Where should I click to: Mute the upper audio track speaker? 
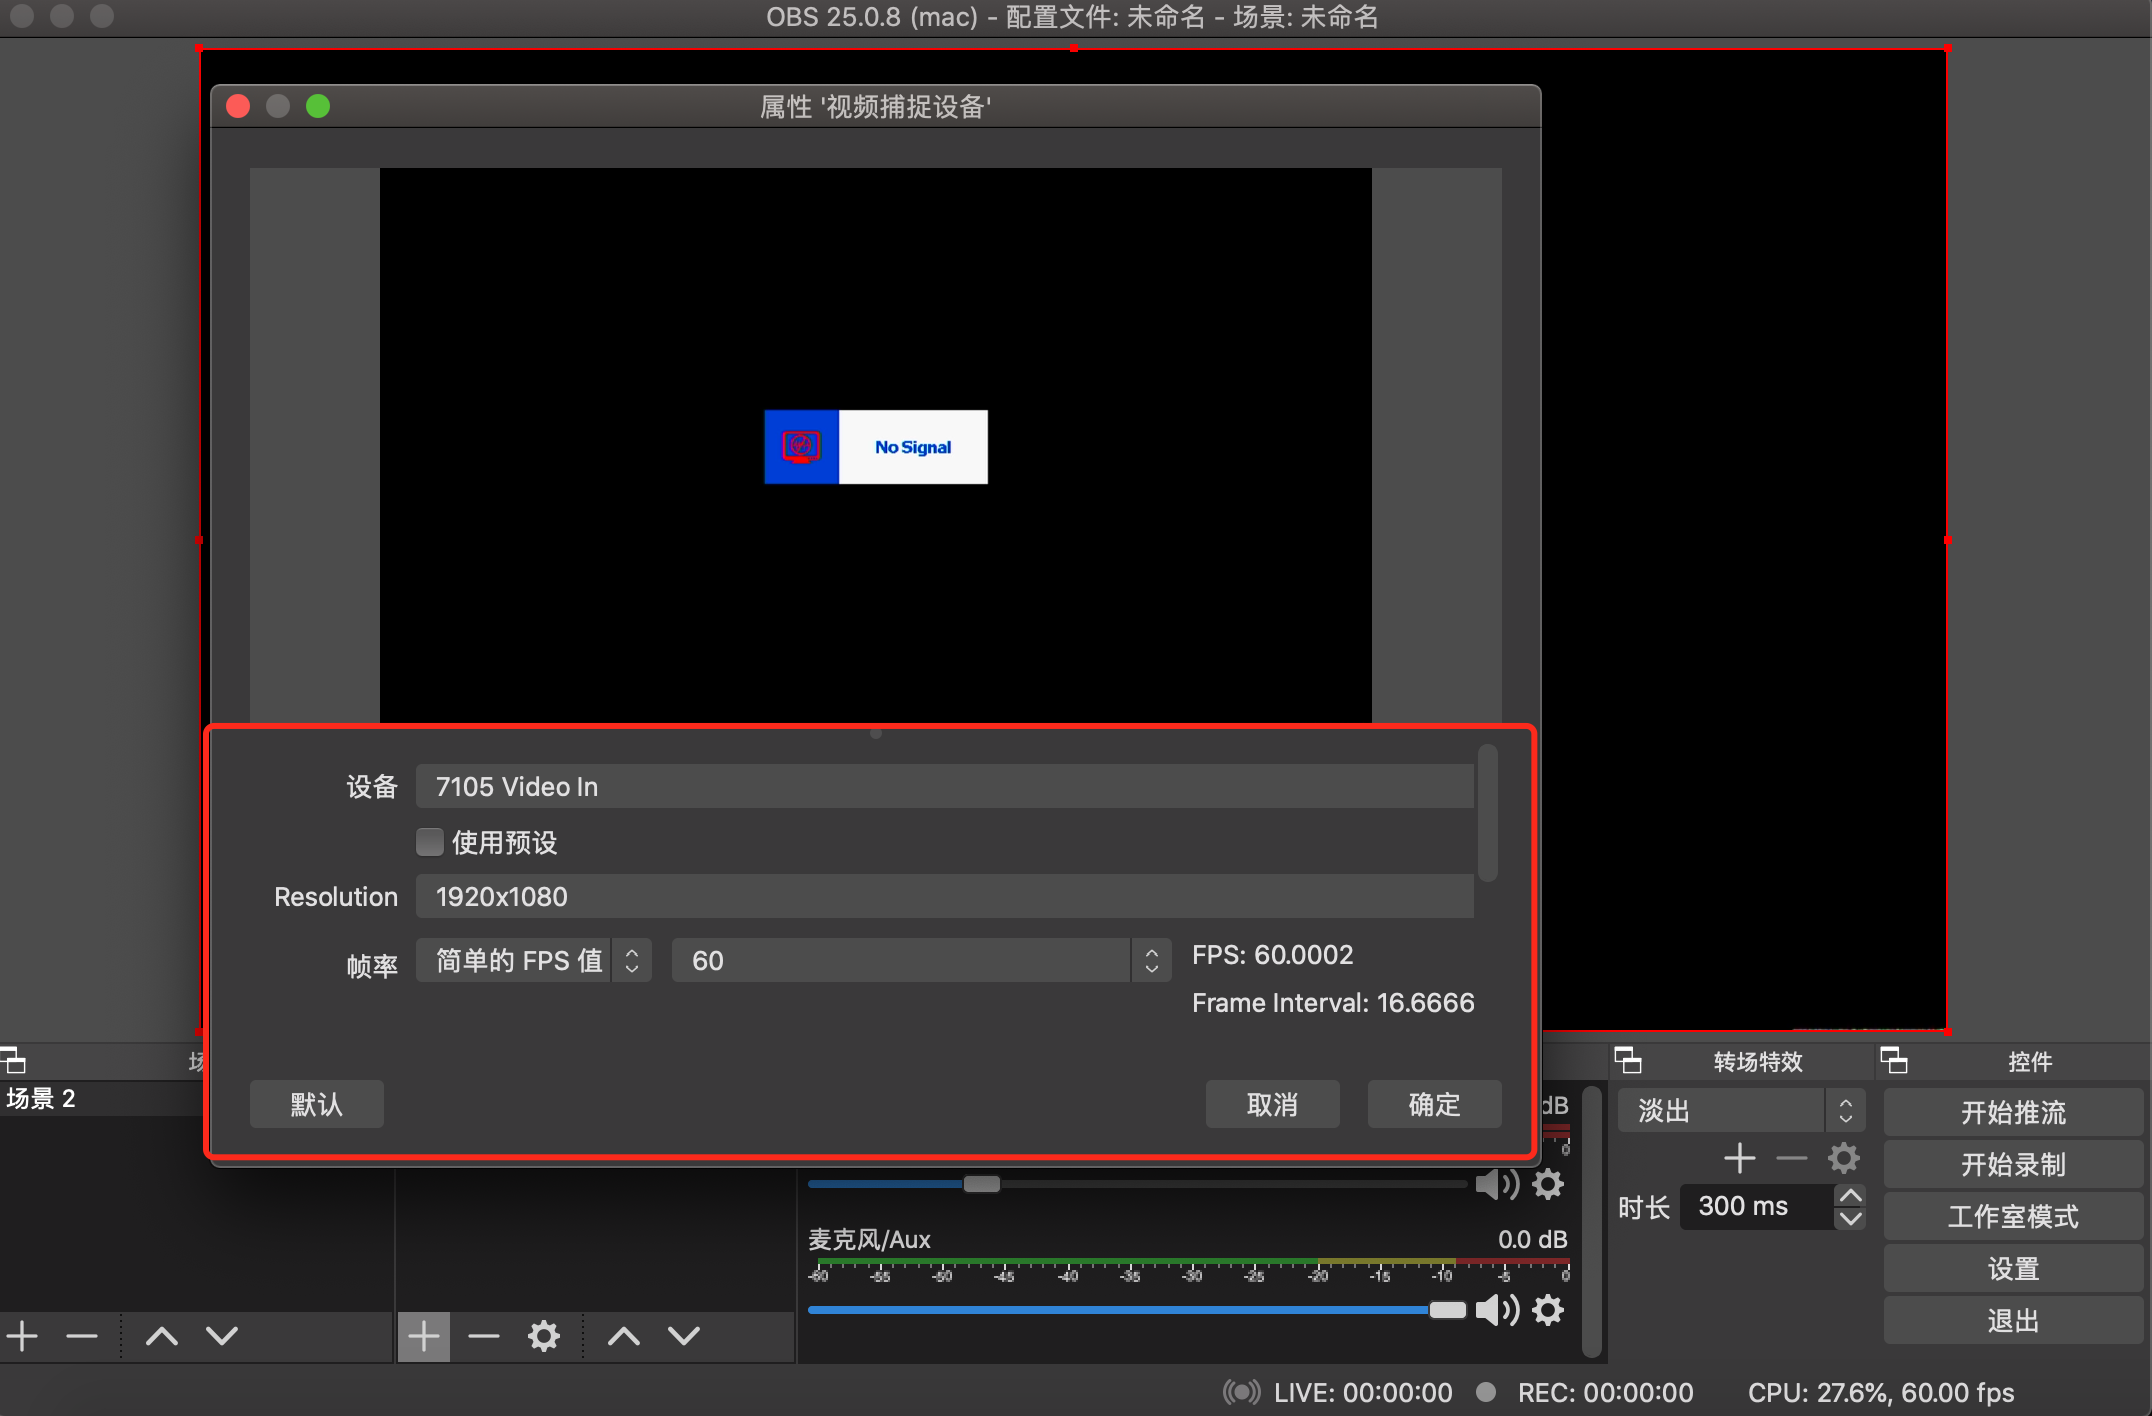1496,1185
